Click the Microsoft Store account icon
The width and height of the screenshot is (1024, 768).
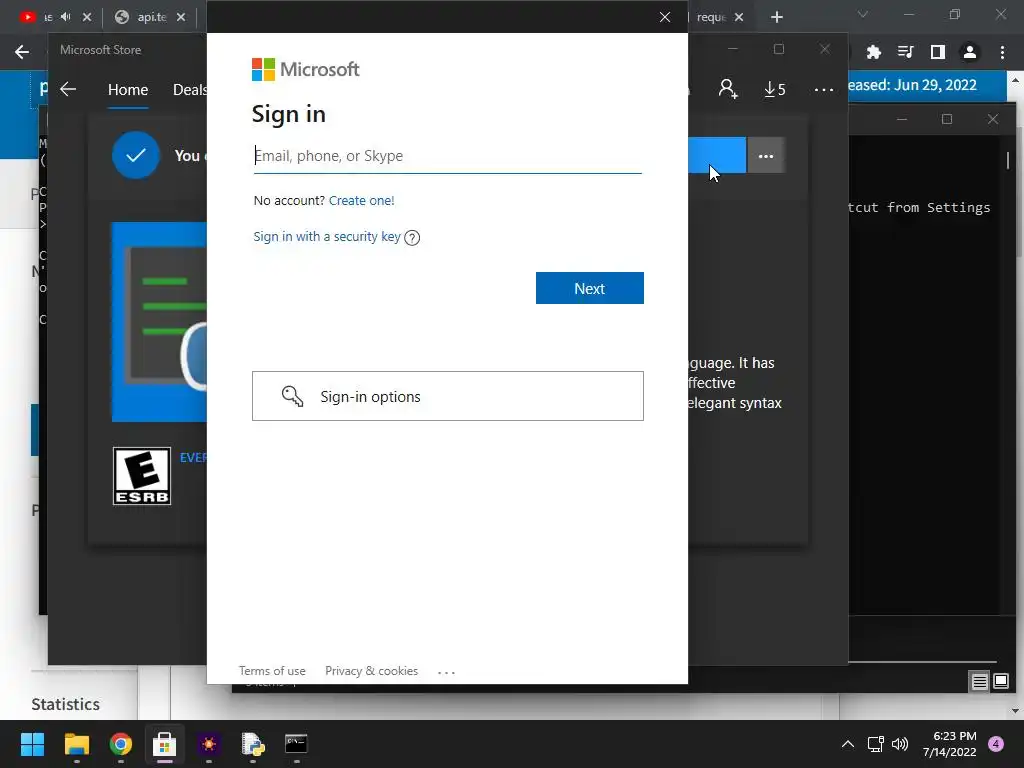click(728, 89)
